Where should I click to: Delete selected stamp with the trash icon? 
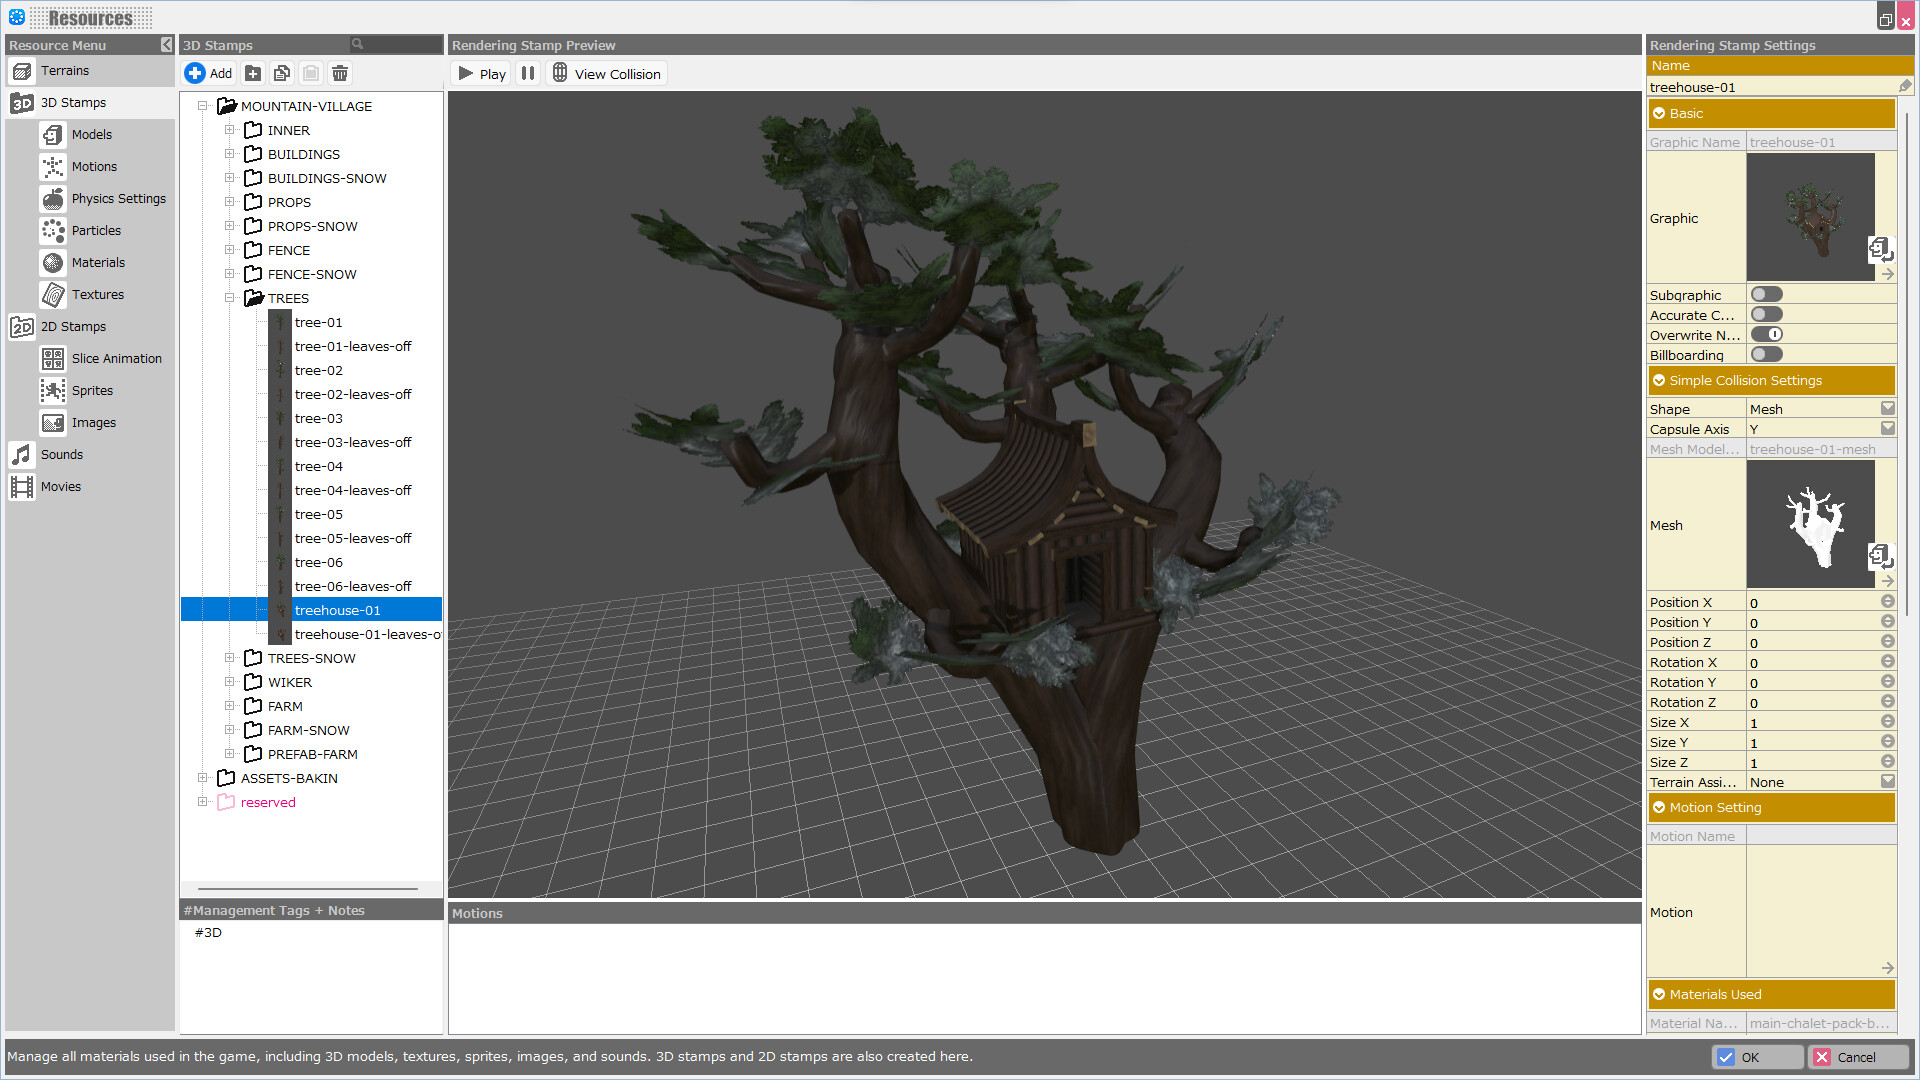pos(339,72)
